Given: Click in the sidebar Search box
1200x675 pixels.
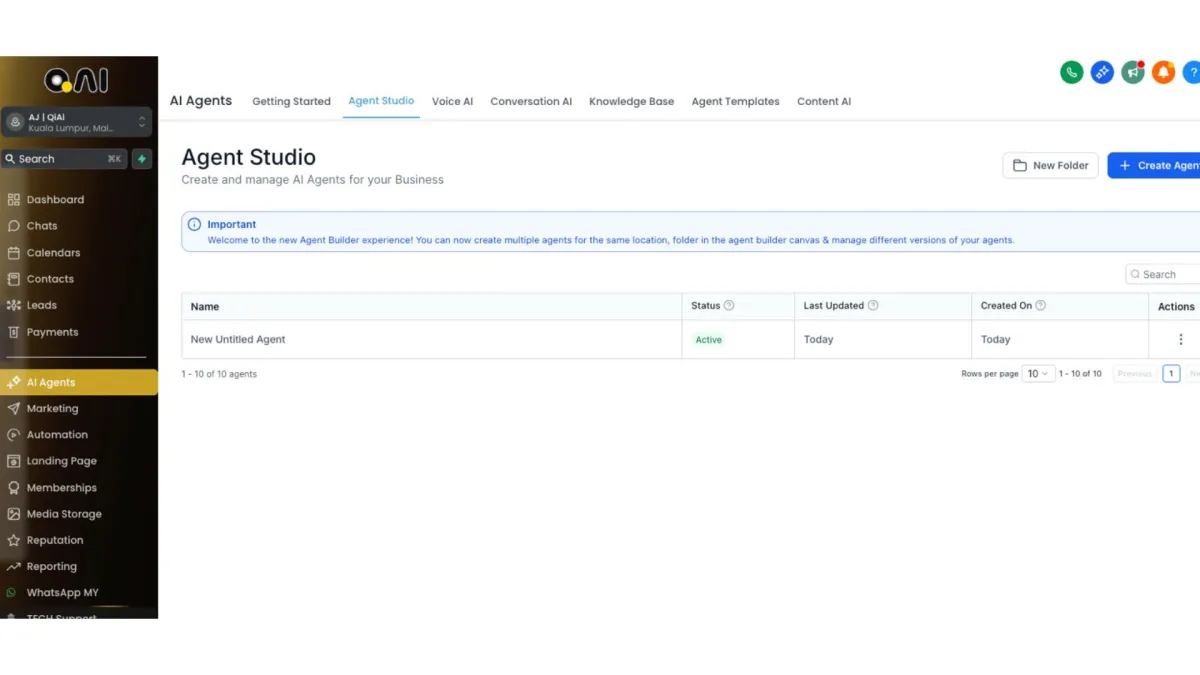Looking at the screenshot, I should point(64,159).
